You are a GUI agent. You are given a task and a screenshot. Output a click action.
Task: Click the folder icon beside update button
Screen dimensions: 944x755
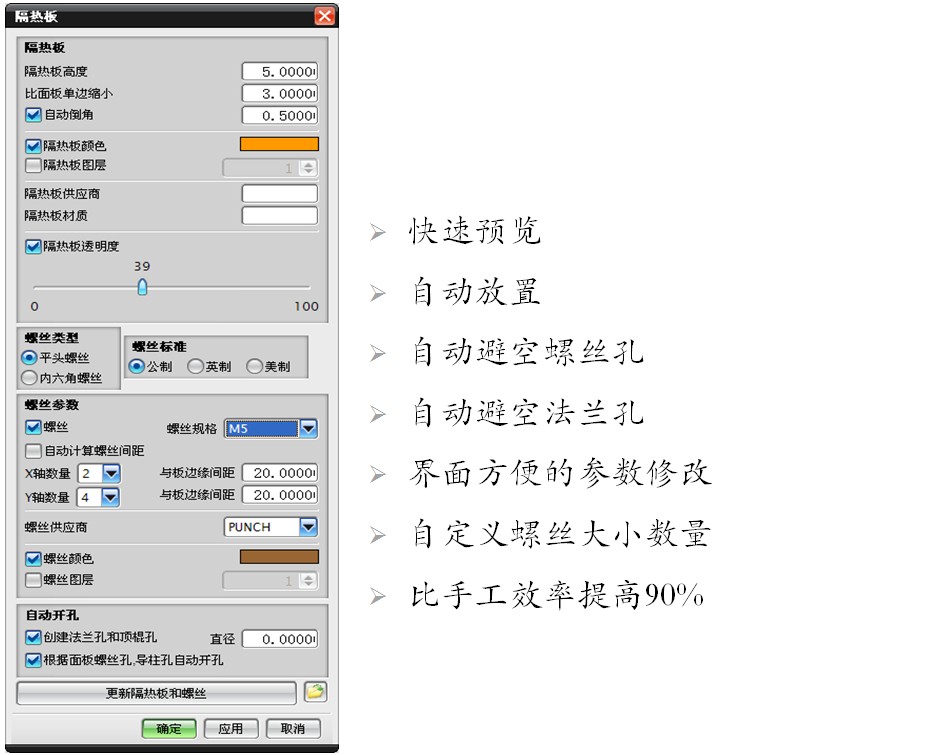click(315, 692)
